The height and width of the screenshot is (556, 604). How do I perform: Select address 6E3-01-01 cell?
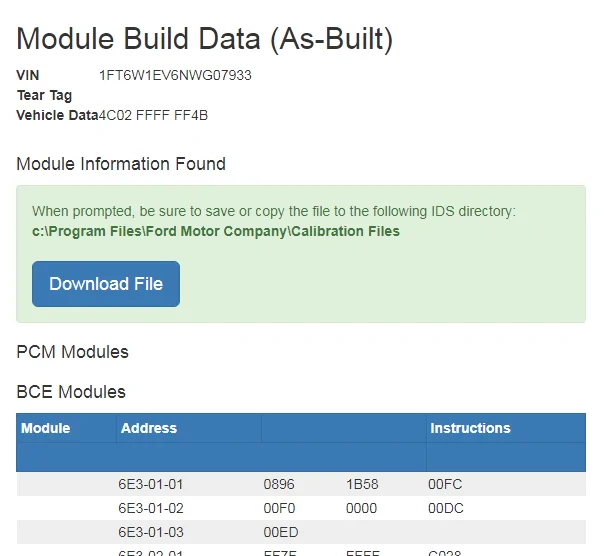(x=151, y=484)
